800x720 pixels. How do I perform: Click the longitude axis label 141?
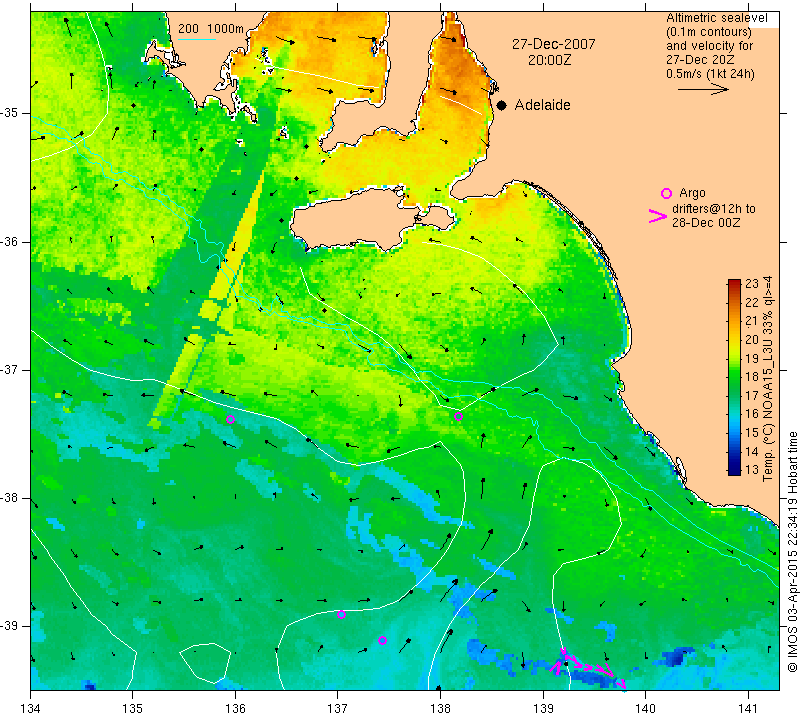point(748,708)
